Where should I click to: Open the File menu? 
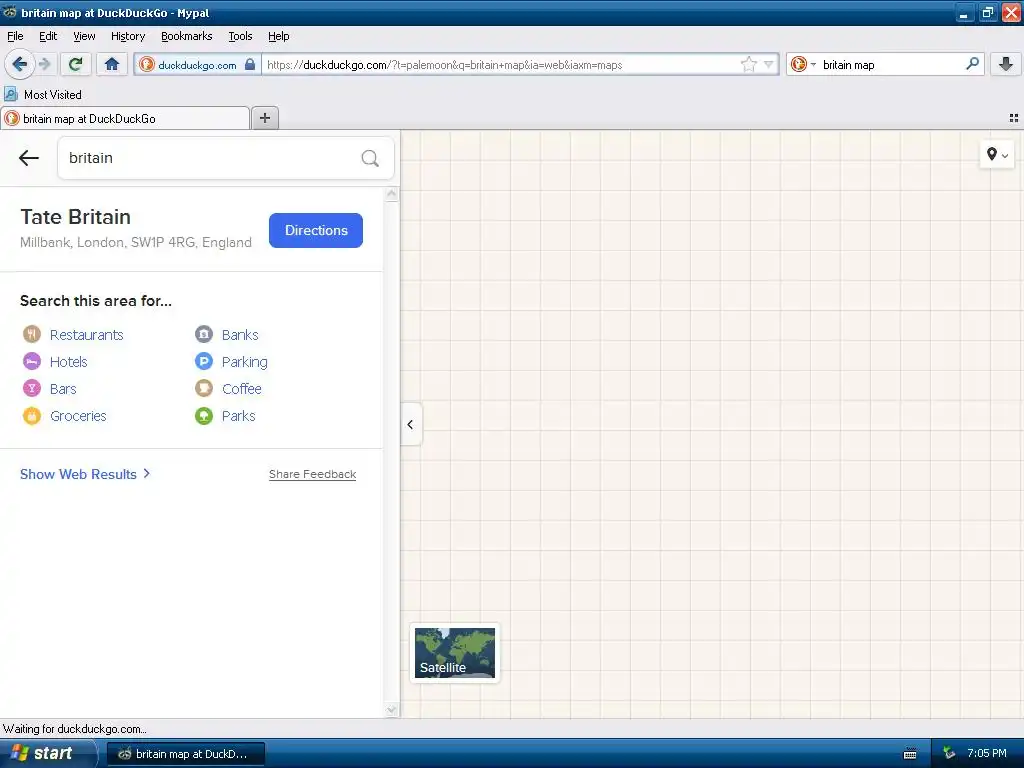(15, 36)
